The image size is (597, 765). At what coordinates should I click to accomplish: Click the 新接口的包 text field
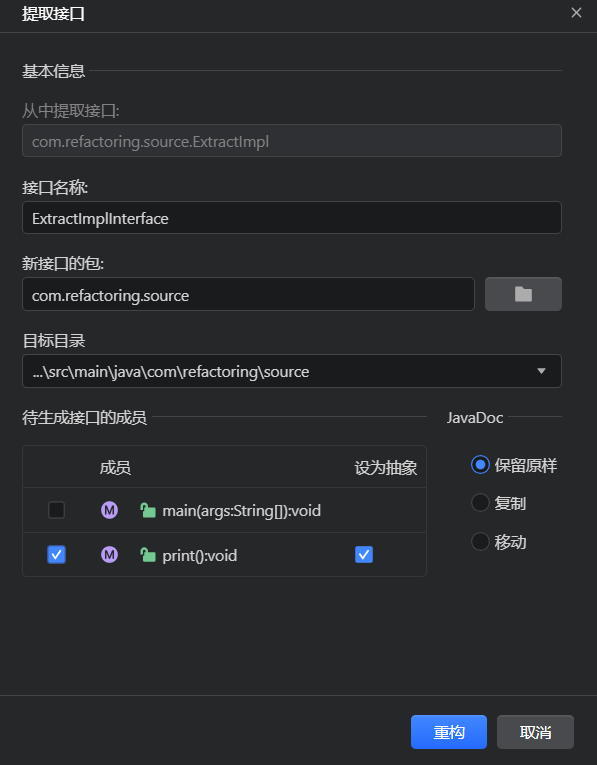coord(248,294)
